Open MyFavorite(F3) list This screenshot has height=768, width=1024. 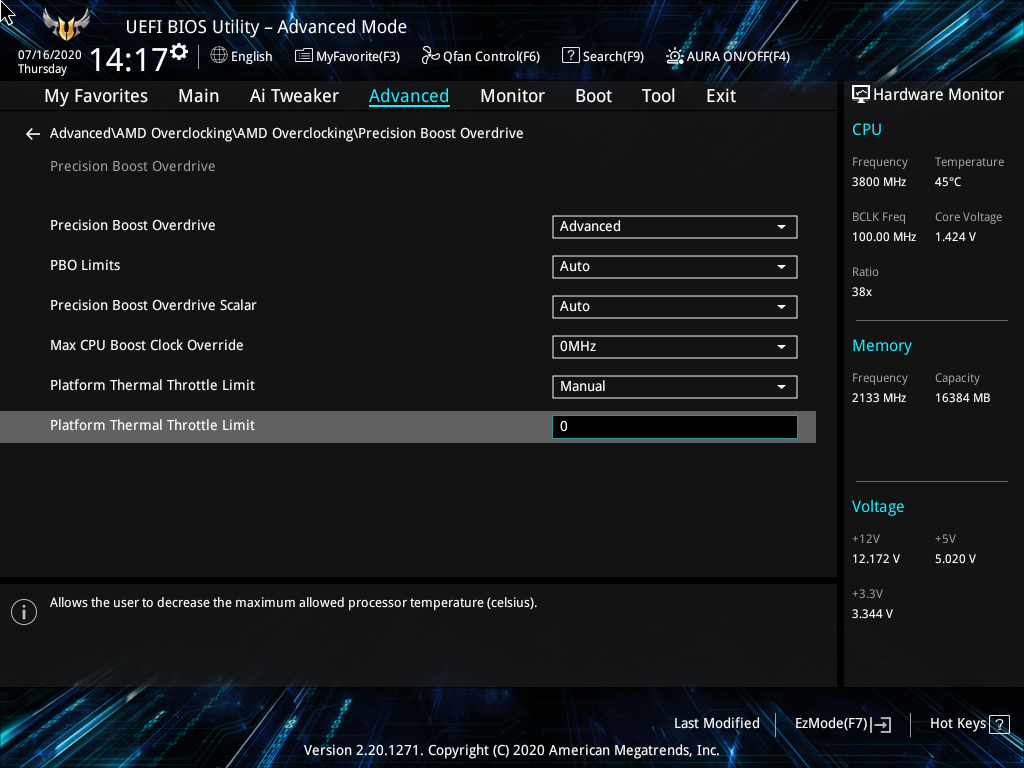[347, 56]
